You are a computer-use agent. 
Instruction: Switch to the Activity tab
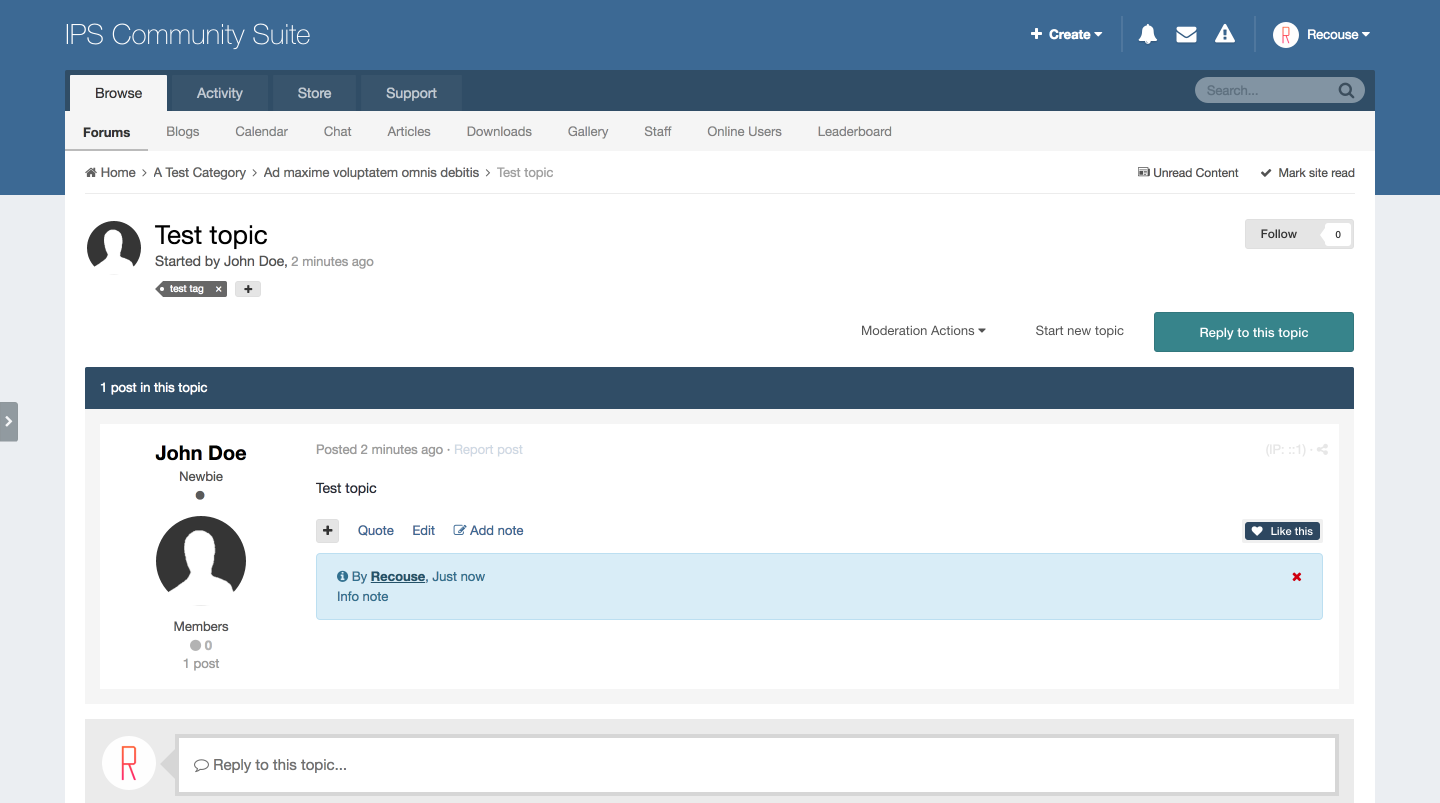click(x=219, y=93)
